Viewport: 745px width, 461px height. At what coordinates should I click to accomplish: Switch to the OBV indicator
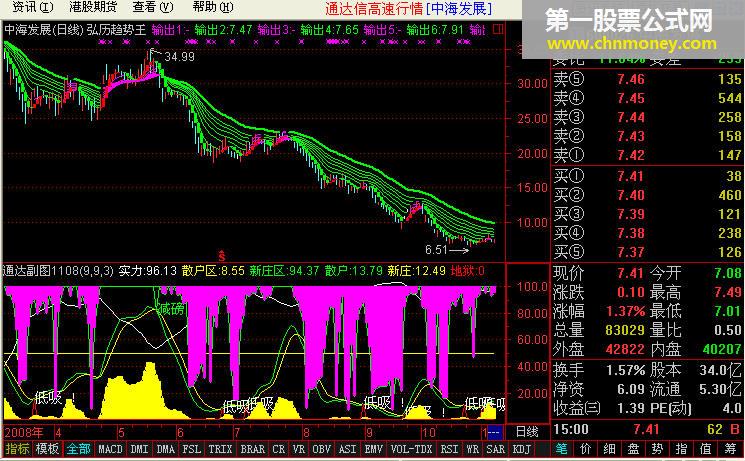click(x=322, y=449)
